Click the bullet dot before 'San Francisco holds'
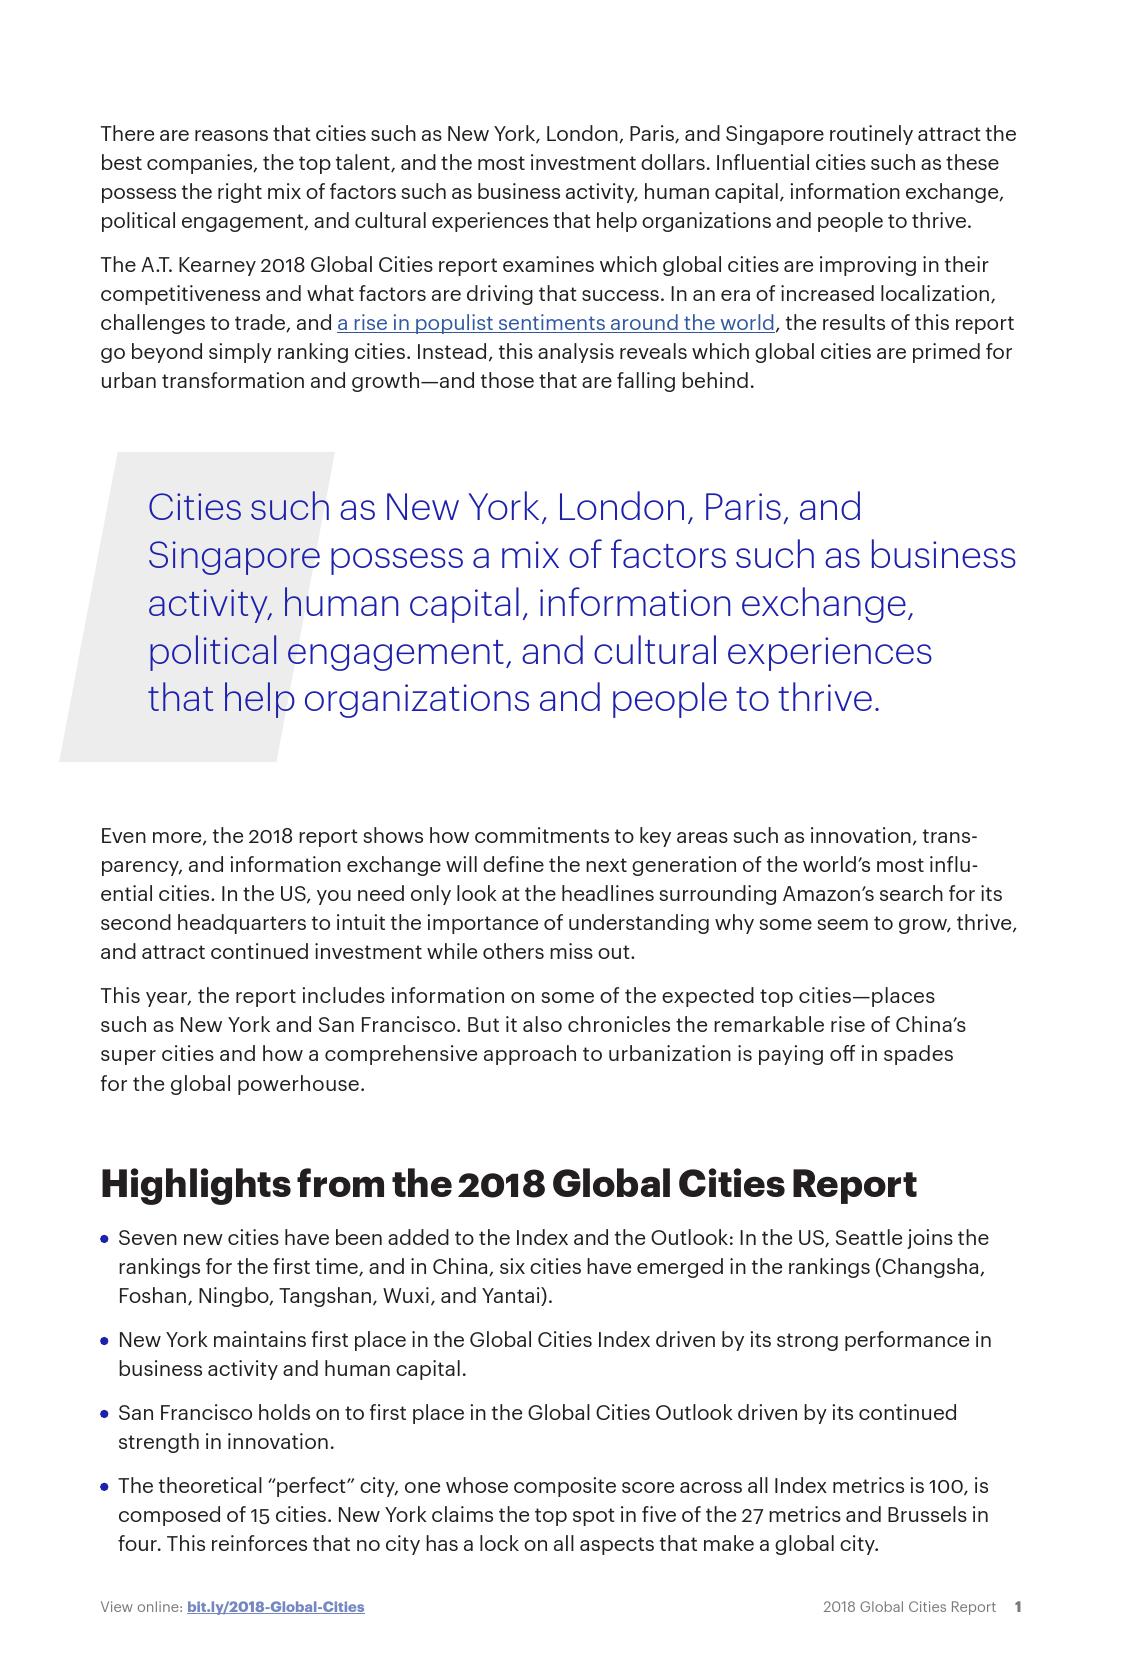This screenshot has width=1122, height=1654. tap(105, 1414)
